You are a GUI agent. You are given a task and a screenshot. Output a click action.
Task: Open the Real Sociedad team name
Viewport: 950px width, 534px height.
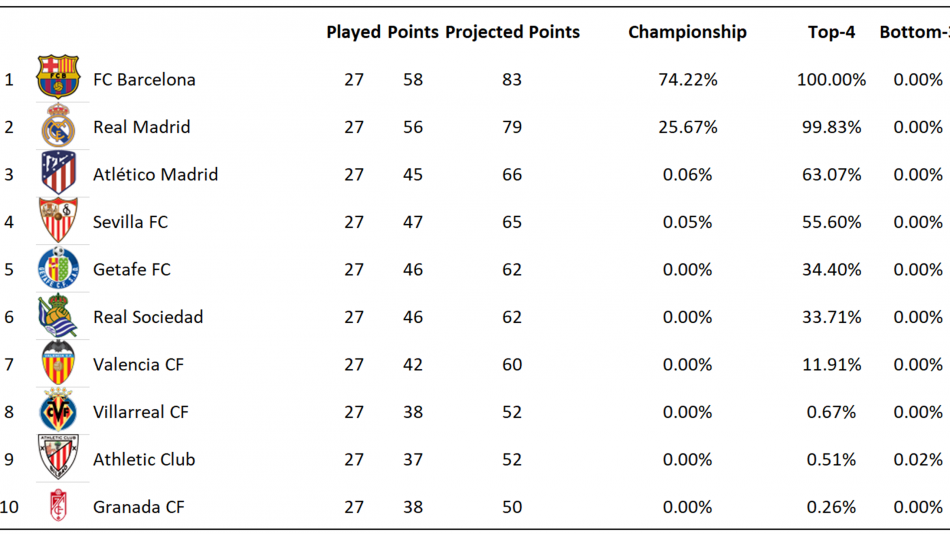point(148,317)
